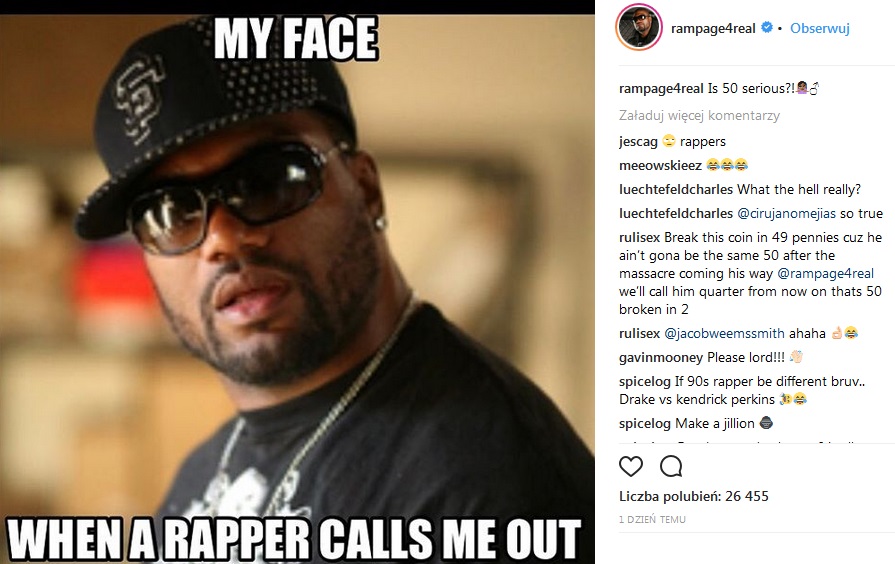View likes via Liczba polubień: 26 455

pyautogui.click(x=694, y=496)
